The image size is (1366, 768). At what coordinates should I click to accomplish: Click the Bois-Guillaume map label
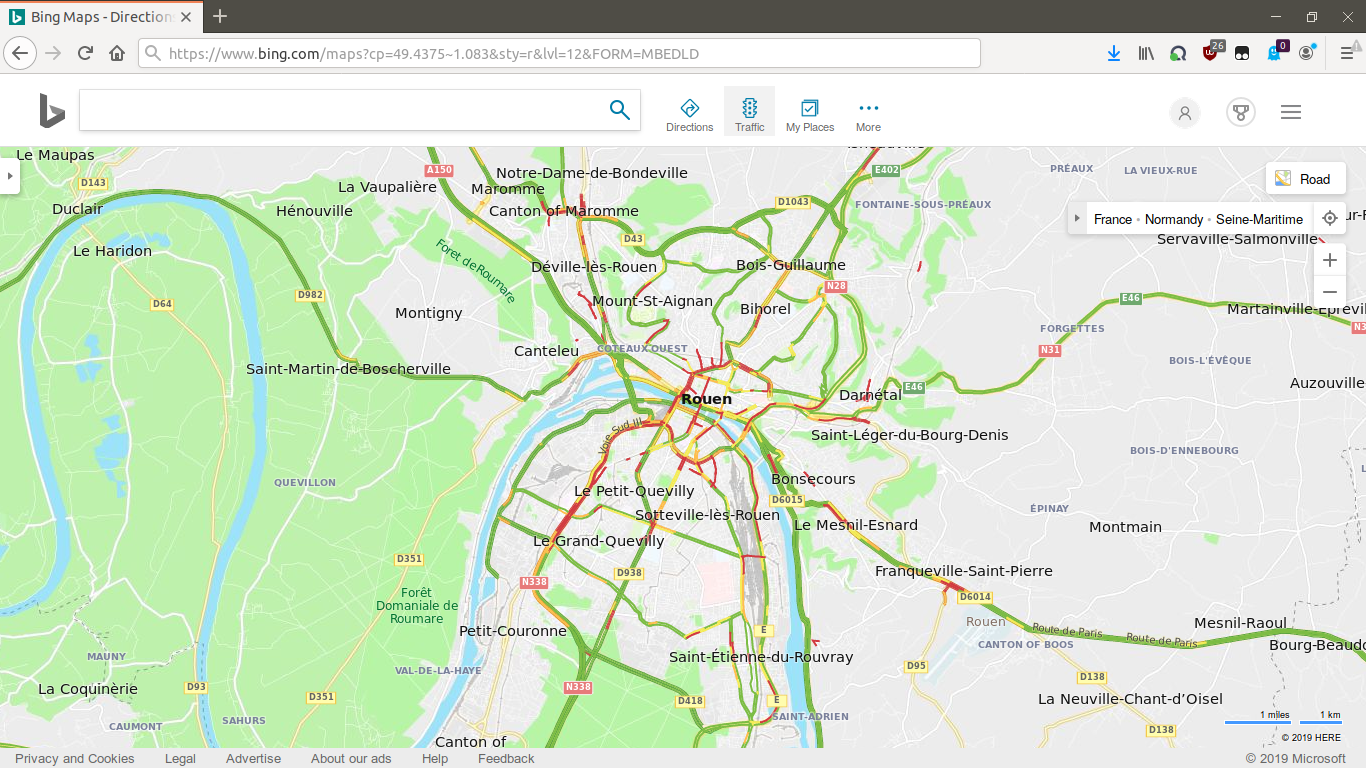point(790,264)
